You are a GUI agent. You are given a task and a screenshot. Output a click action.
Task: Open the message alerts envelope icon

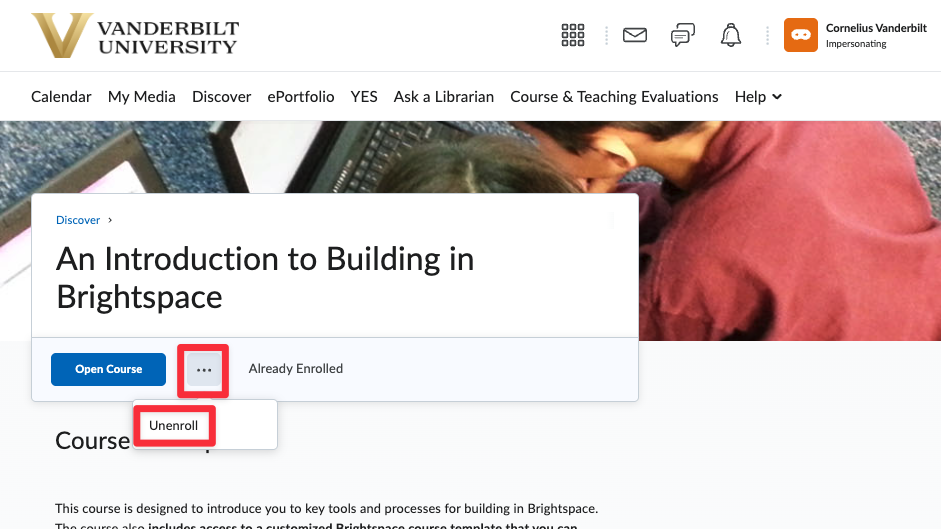click(634, 36)
